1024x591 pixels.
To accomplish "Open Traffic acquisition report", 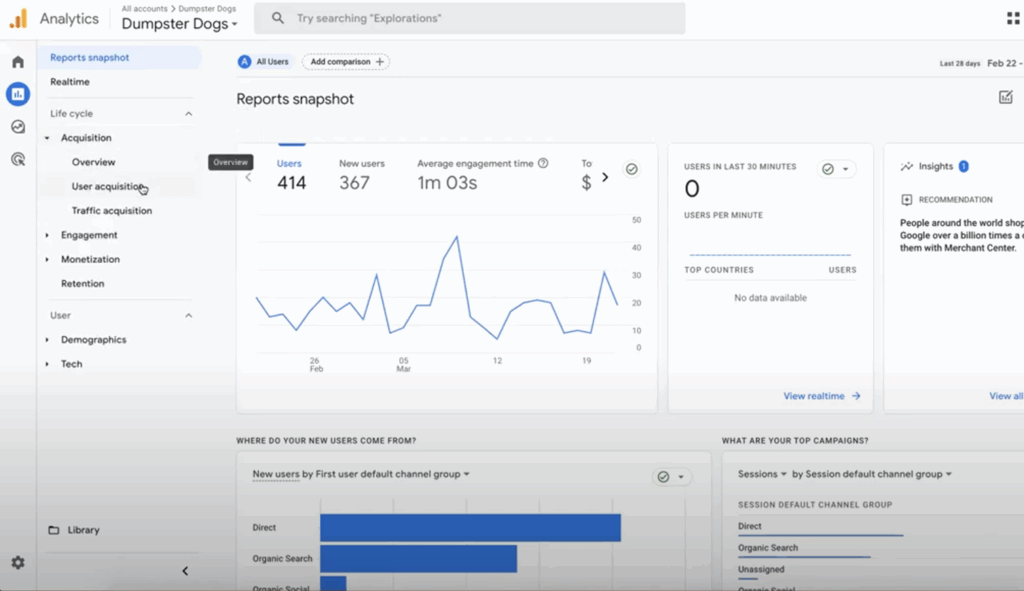I will (112, 211).
